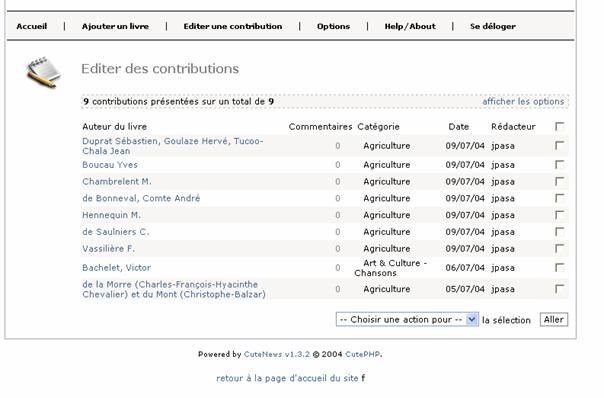Open the Hennequin M. contribution
Image resolution: width=604 pixels, height=398 pixels.
(111, 215)
